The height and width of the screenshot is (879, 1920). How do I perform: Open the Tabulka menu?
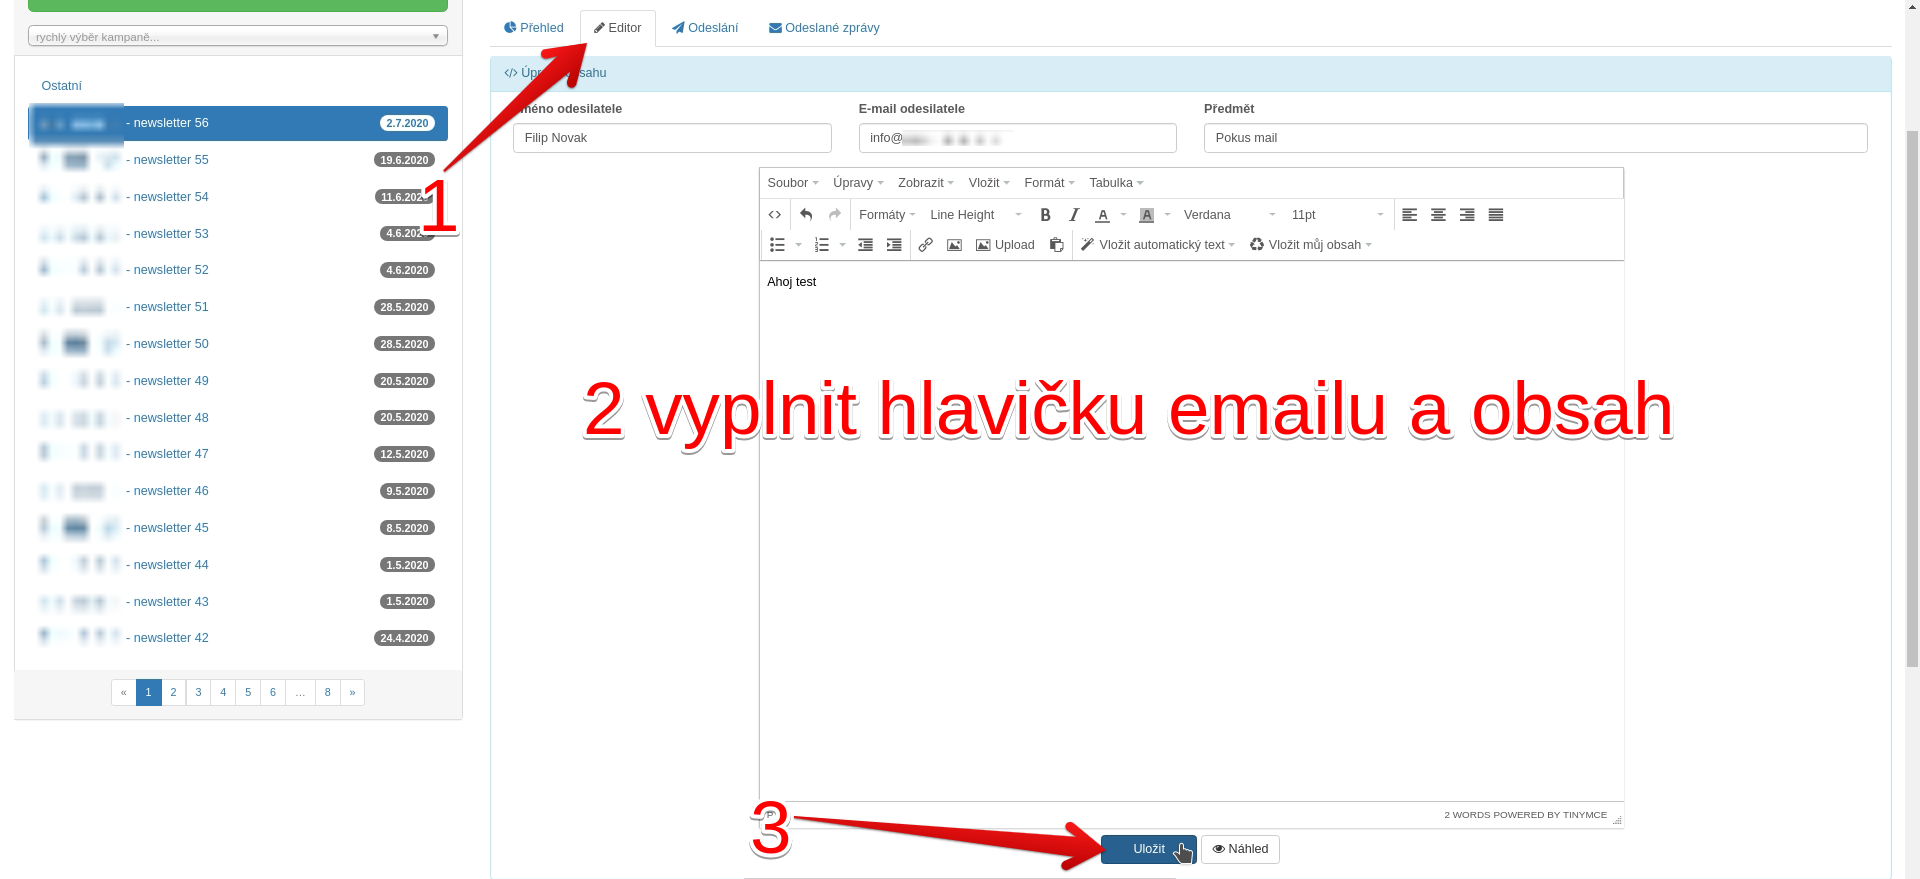1116,183
